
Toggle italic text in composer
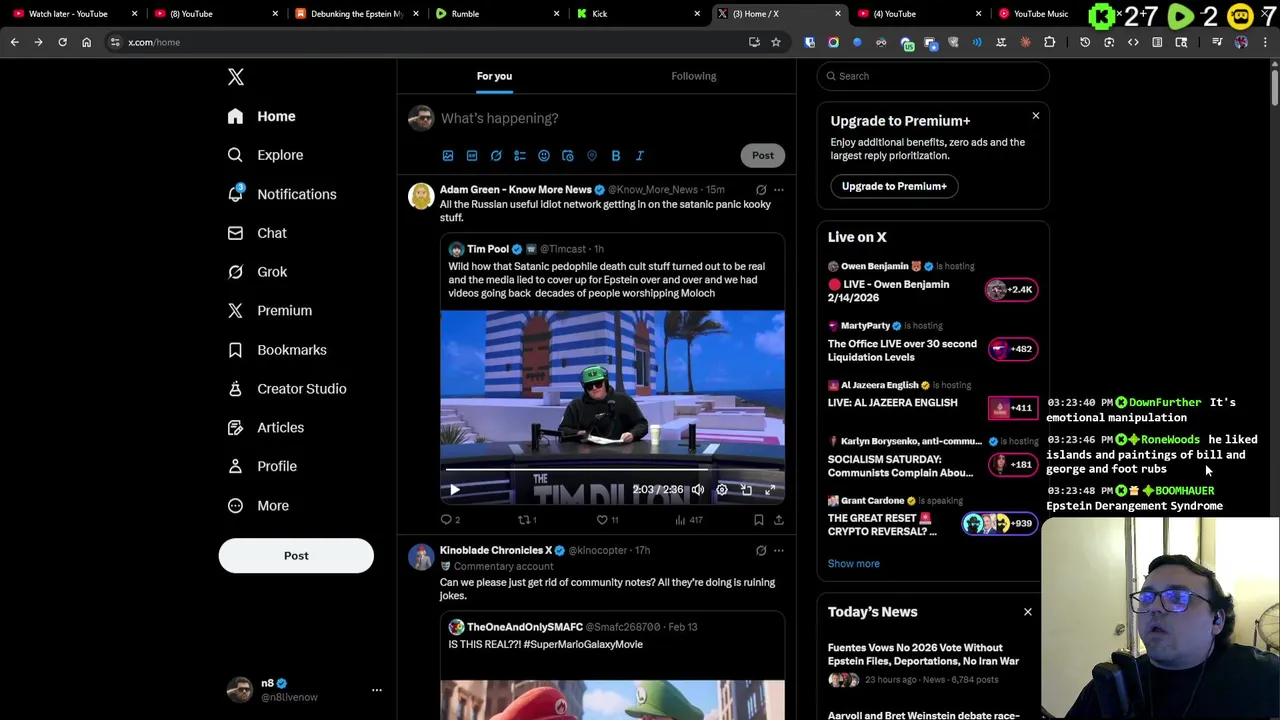[640, 156]
